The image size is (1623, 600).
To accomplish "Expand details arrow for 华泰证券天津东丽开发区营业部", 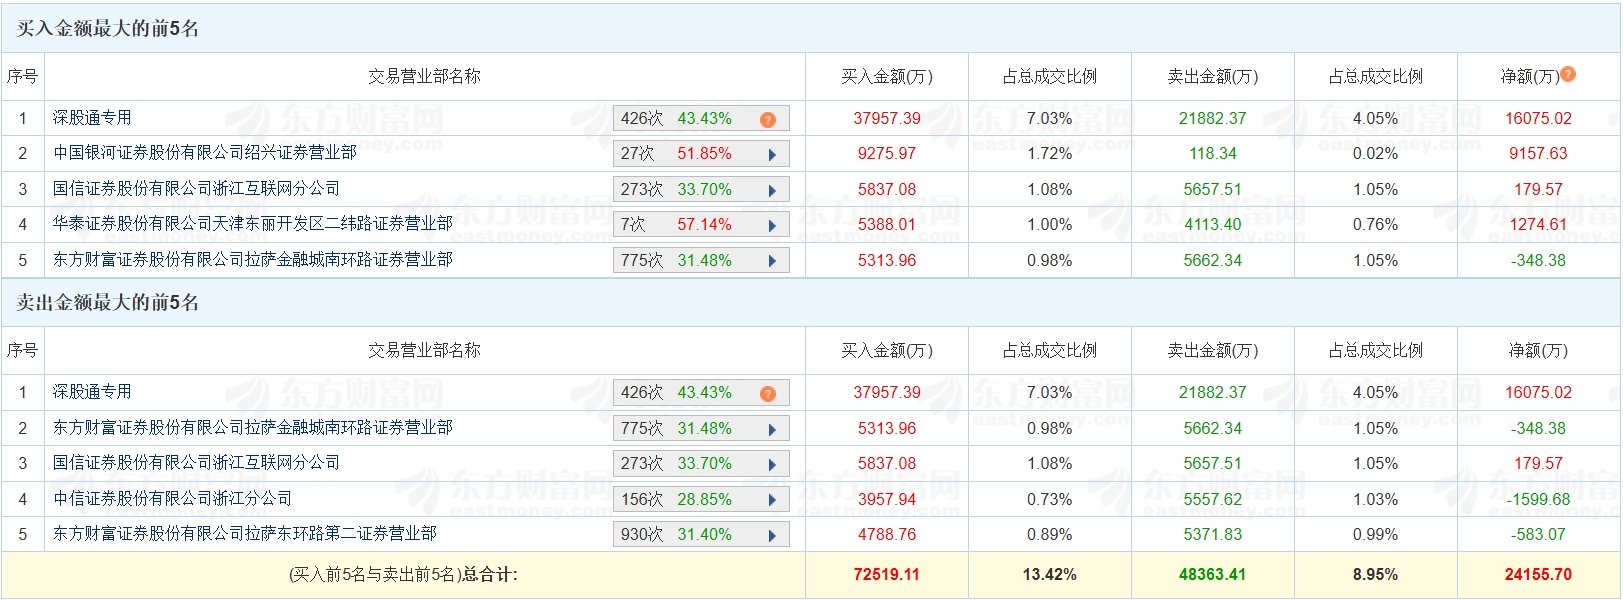I will tap(772, 226).
